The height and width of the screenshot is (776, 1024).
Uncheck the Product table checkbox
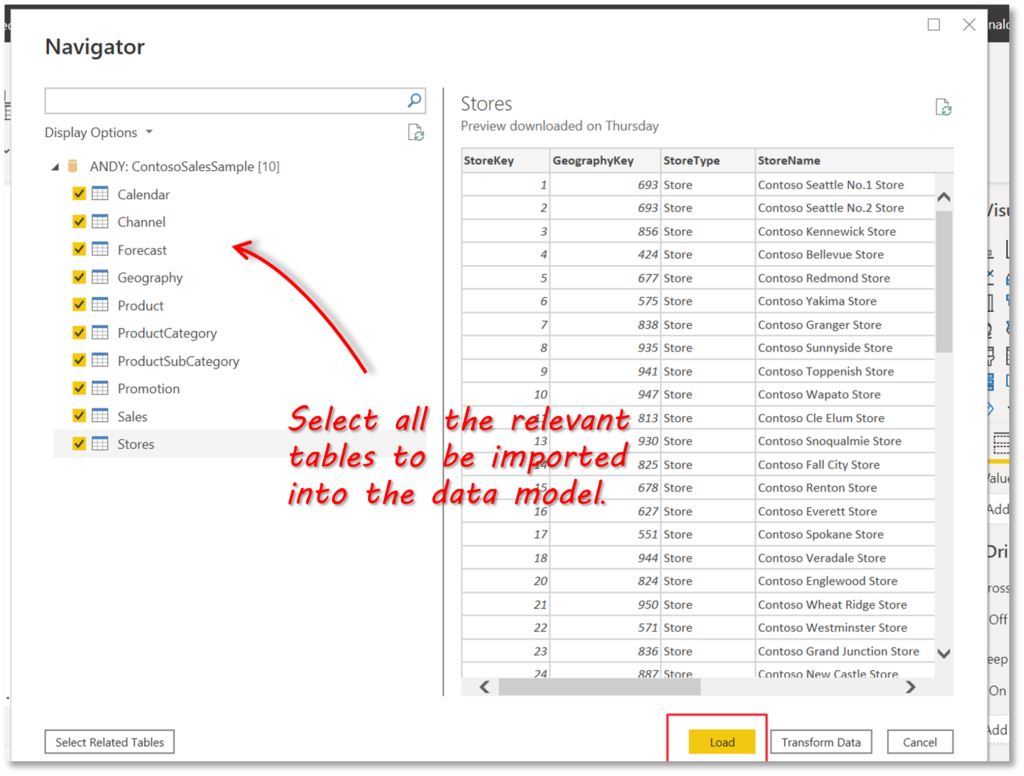point(78,305)
